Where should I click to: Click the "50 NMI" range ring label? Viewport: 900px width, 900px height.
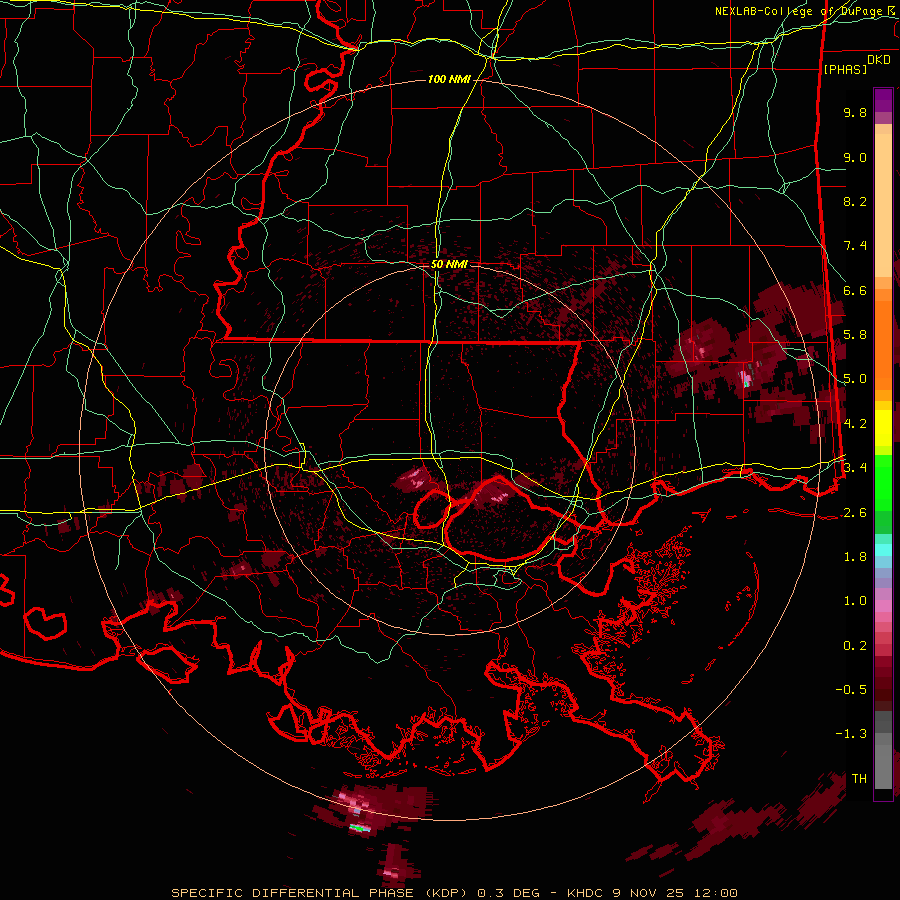pyautogui.click(x=449, y=264)
